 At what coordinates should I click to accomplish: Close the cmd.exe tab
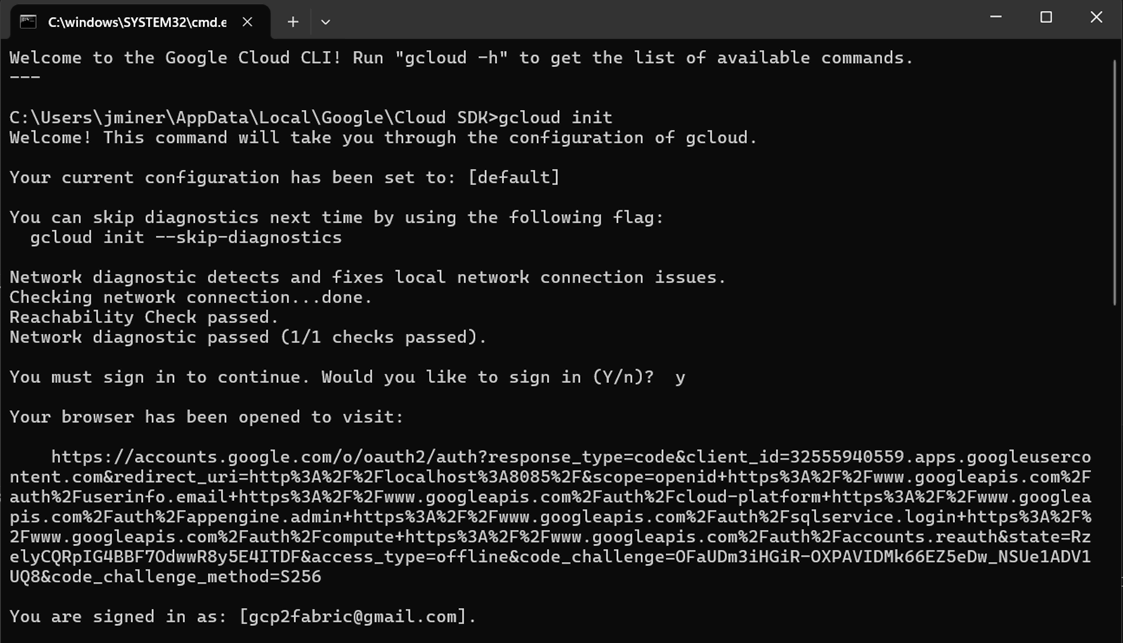click(x=247, y=21)
